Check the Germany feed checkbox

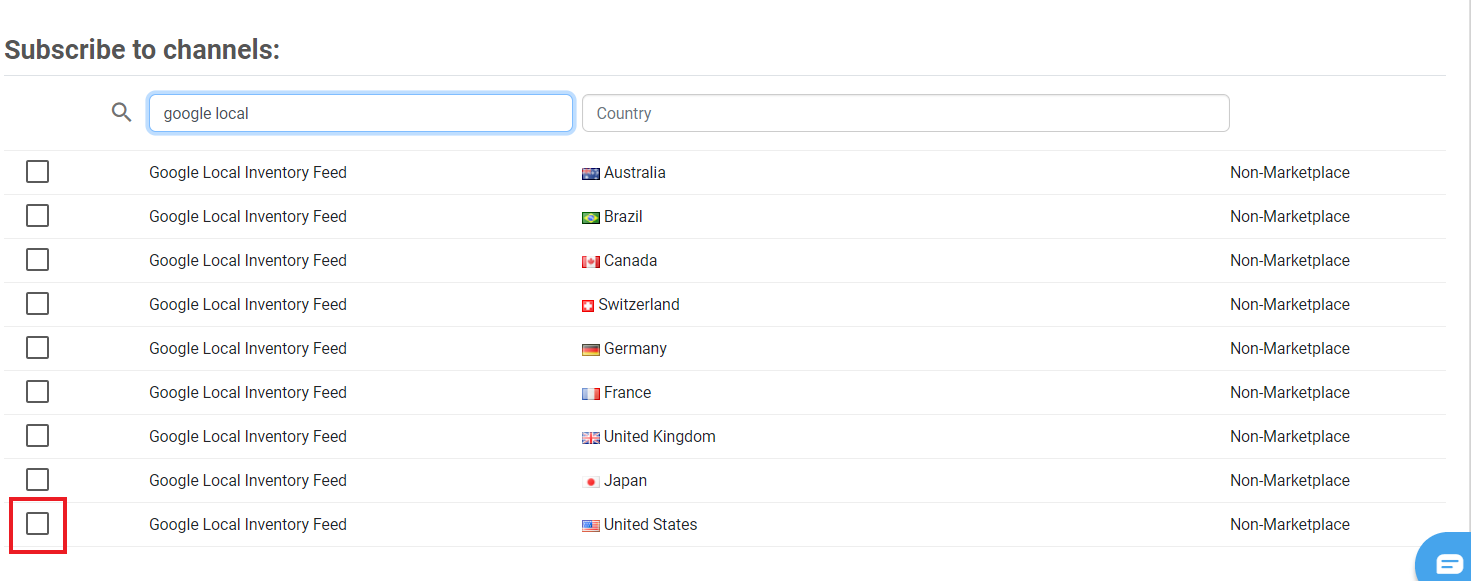[x=37, y=348]
